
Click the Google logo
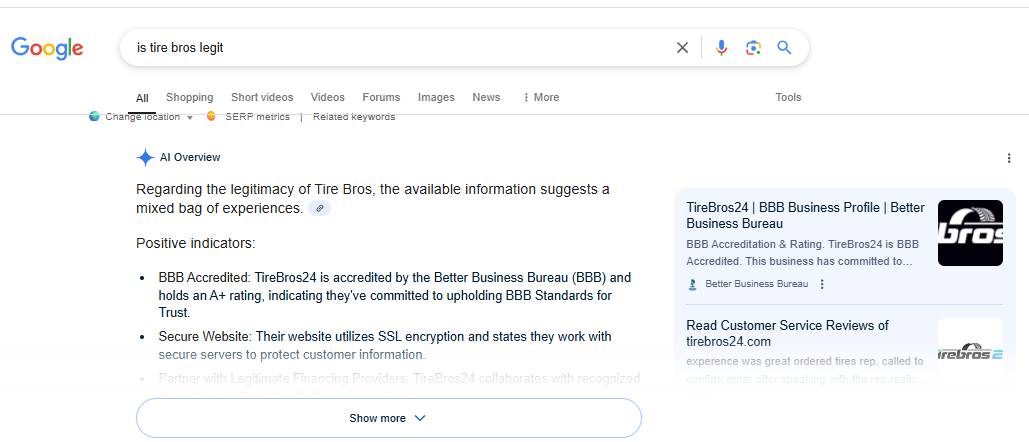coord(47,48)
